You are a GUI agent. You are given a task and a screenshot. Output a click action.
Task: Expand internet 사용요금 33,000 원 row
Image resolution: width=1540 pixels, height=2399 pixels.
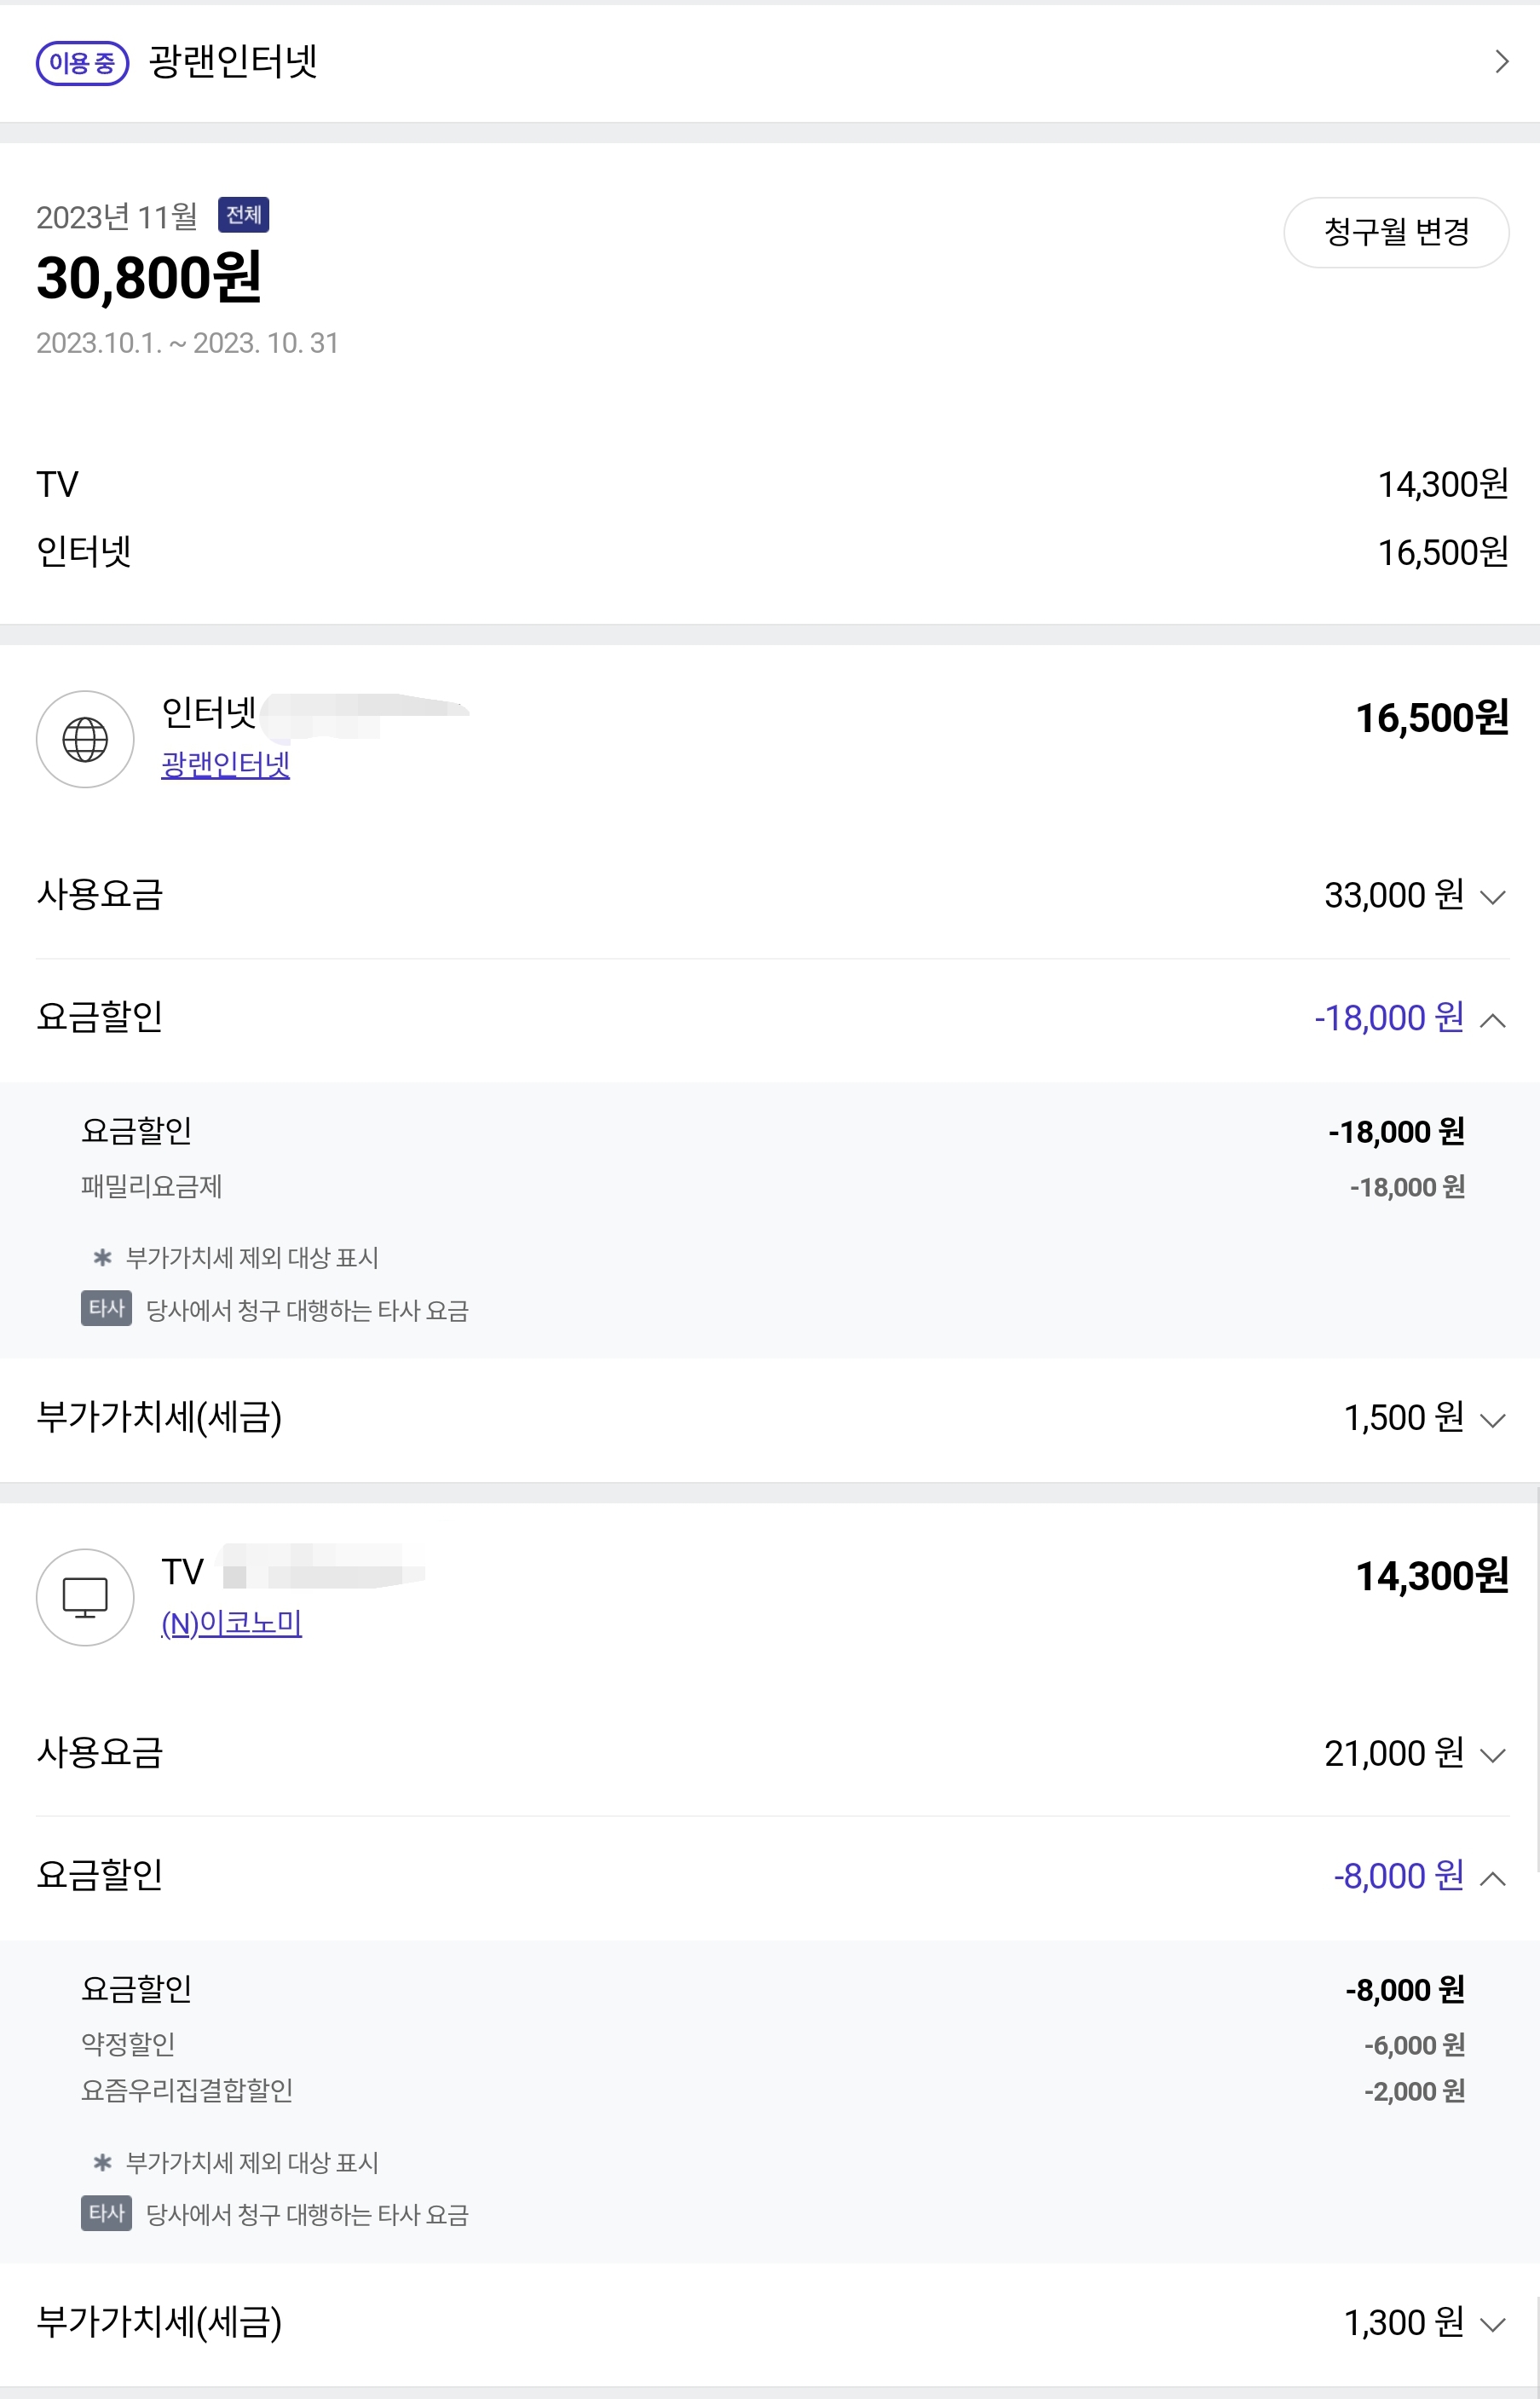pos(1492,896)
